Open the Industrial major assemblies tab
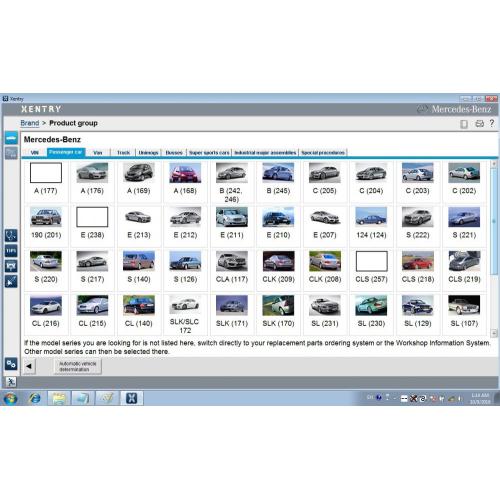The height and width of the screenshot is (500, 500). point(265,153)
